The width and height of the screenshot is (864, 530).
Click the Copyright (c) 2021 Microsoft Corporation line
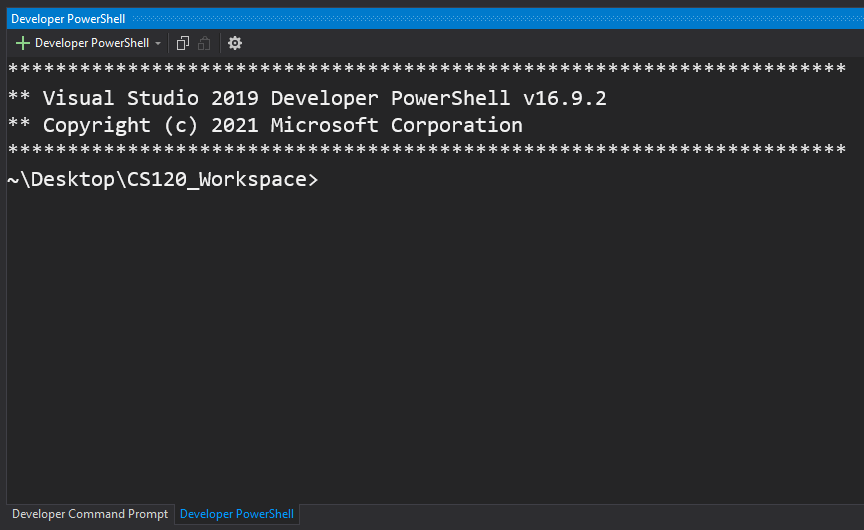(266, 125)
